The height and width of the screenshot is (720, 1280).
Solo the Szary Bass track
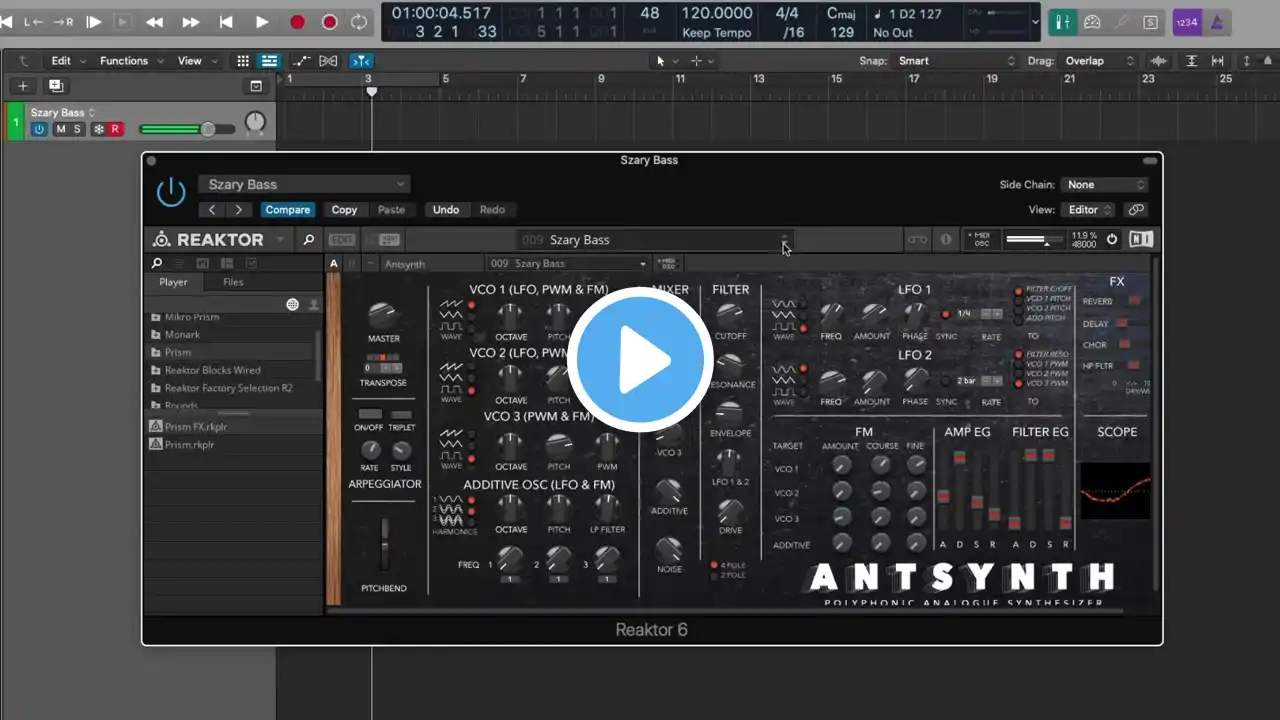coord(77,129)
